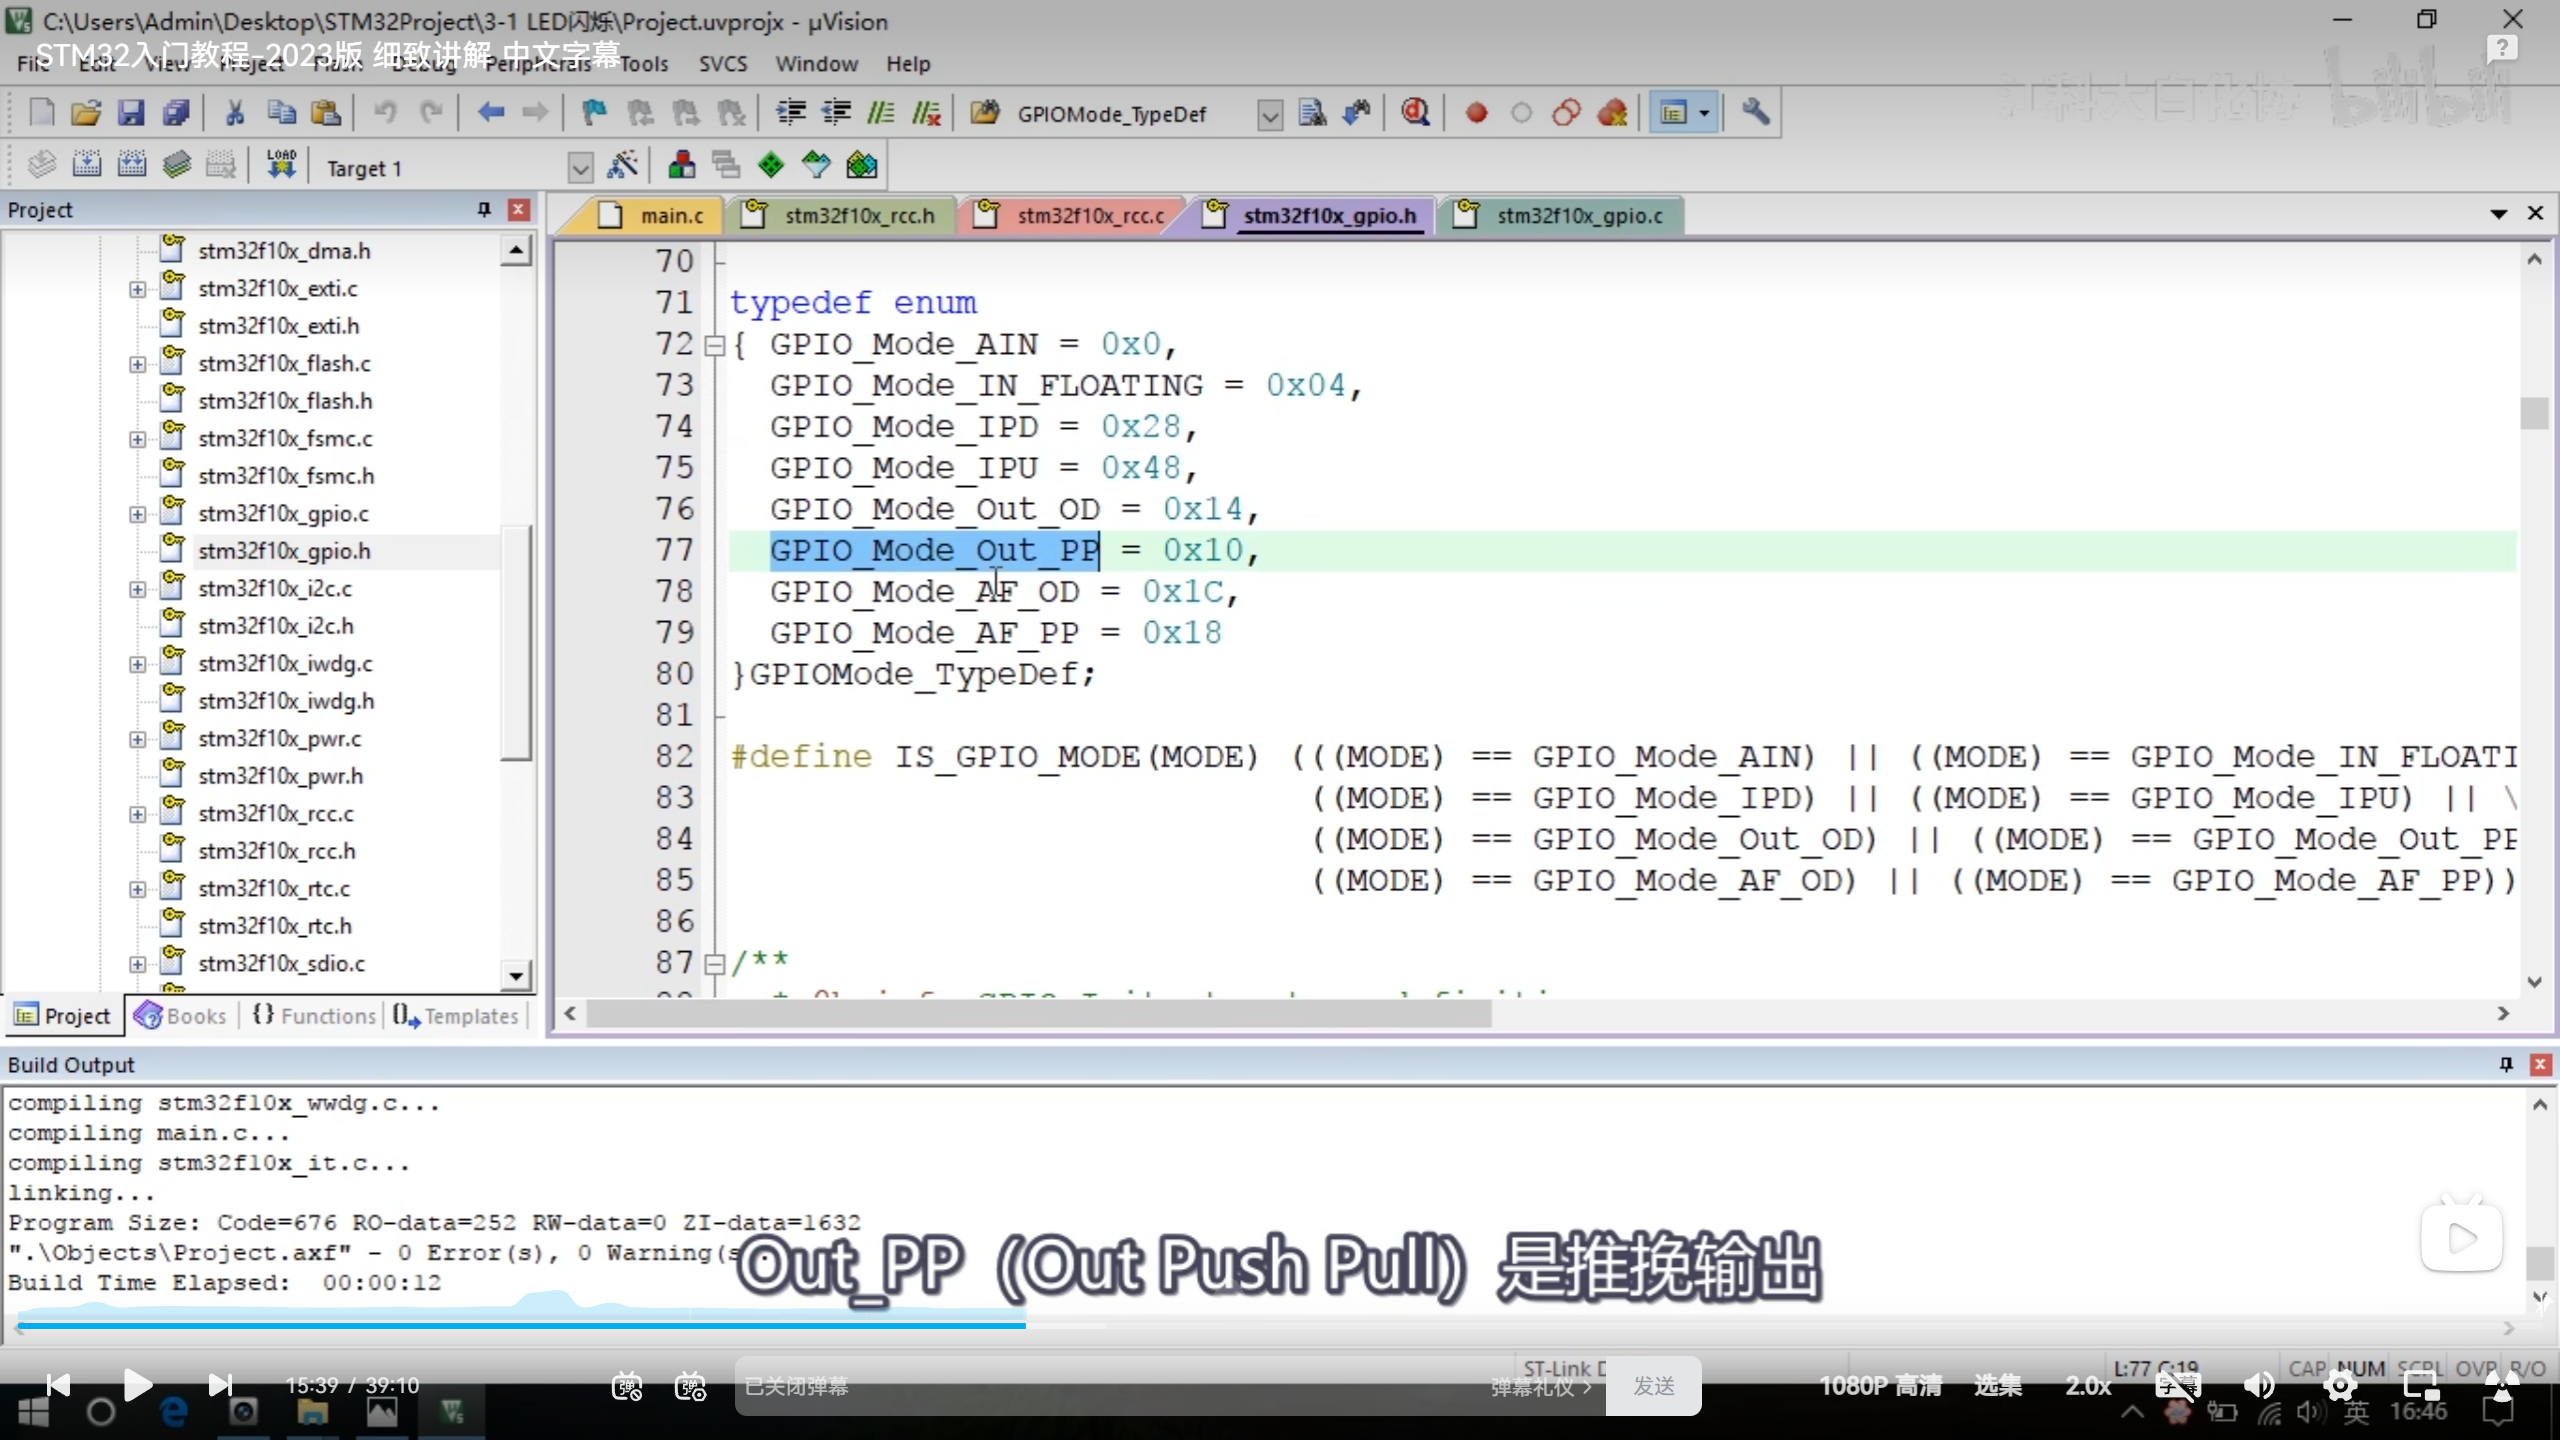The height and width of the screenshot is (1440, 2560).
Task: Collapse the enum block at line 72
Action: click(x=714, y=346)
